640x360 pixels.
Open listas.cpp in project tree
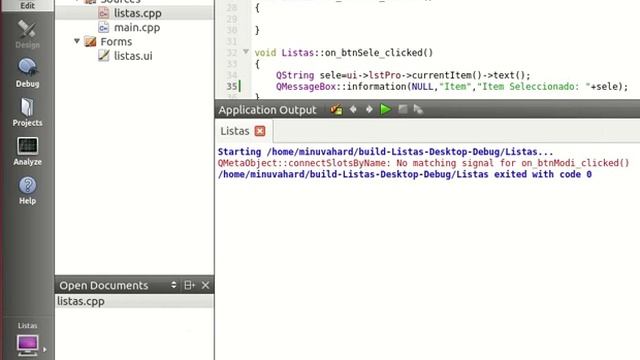[x=138, y=13]
